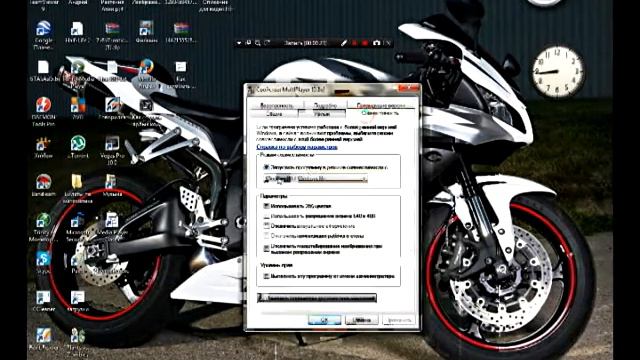This screenshot has height=360, width=640.
Task: Select the Музыка desktop shortcut
Action: click(112, 185)
